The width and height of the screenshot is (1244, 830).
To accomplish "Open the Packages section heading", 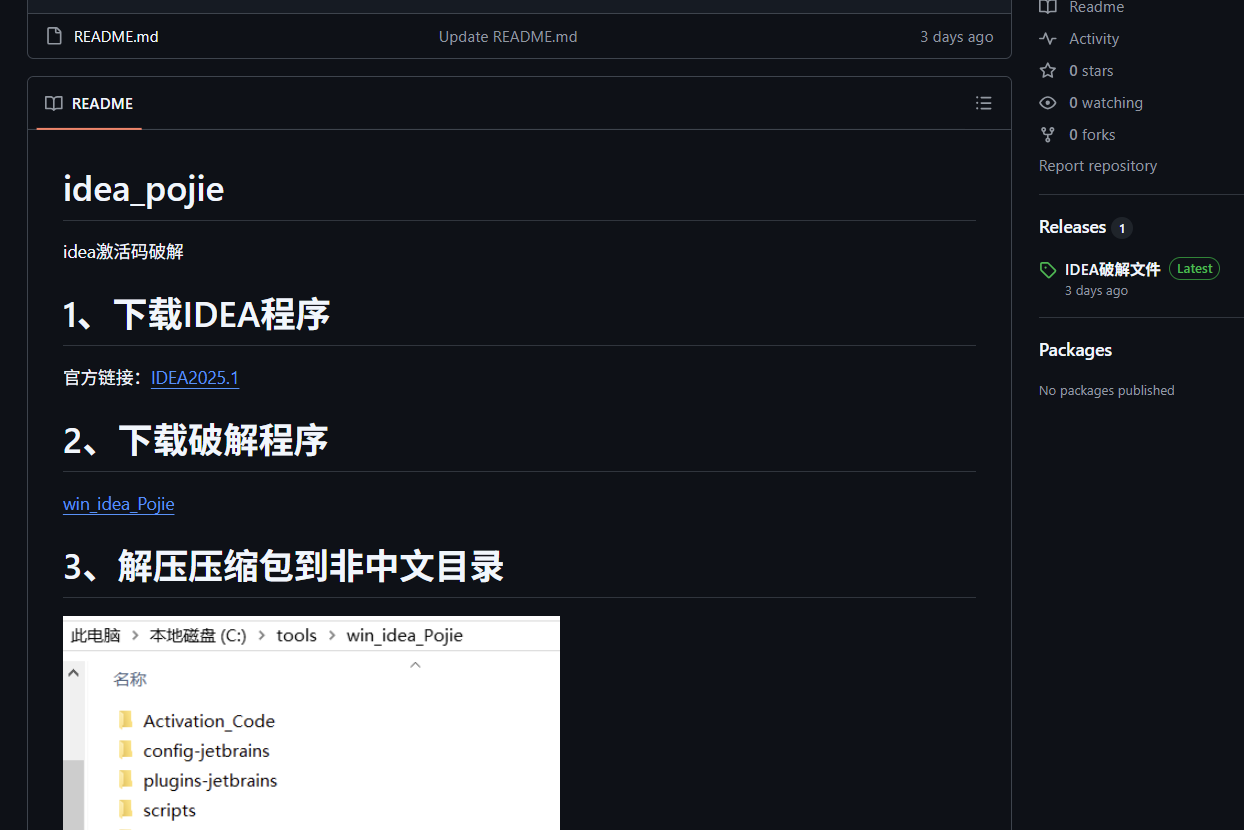I will point(1075,350).
